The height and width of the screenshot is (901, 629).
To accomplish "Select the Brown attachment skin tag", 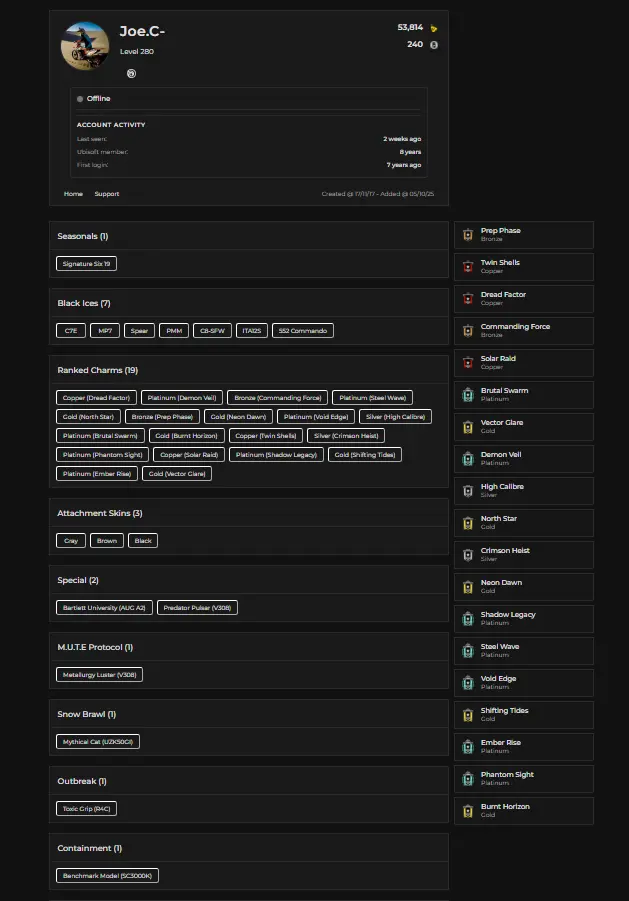I will pyautogui.click(x=107, y=541).
